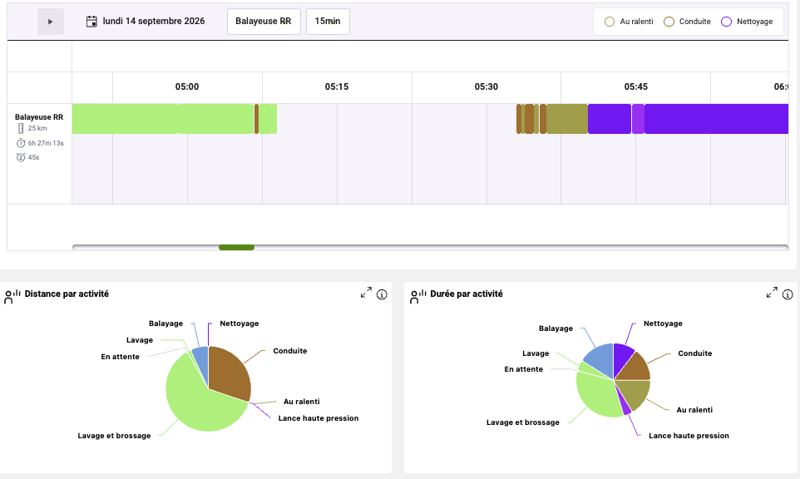Click the Au ralenti label in Durée chart

[694, 410]
